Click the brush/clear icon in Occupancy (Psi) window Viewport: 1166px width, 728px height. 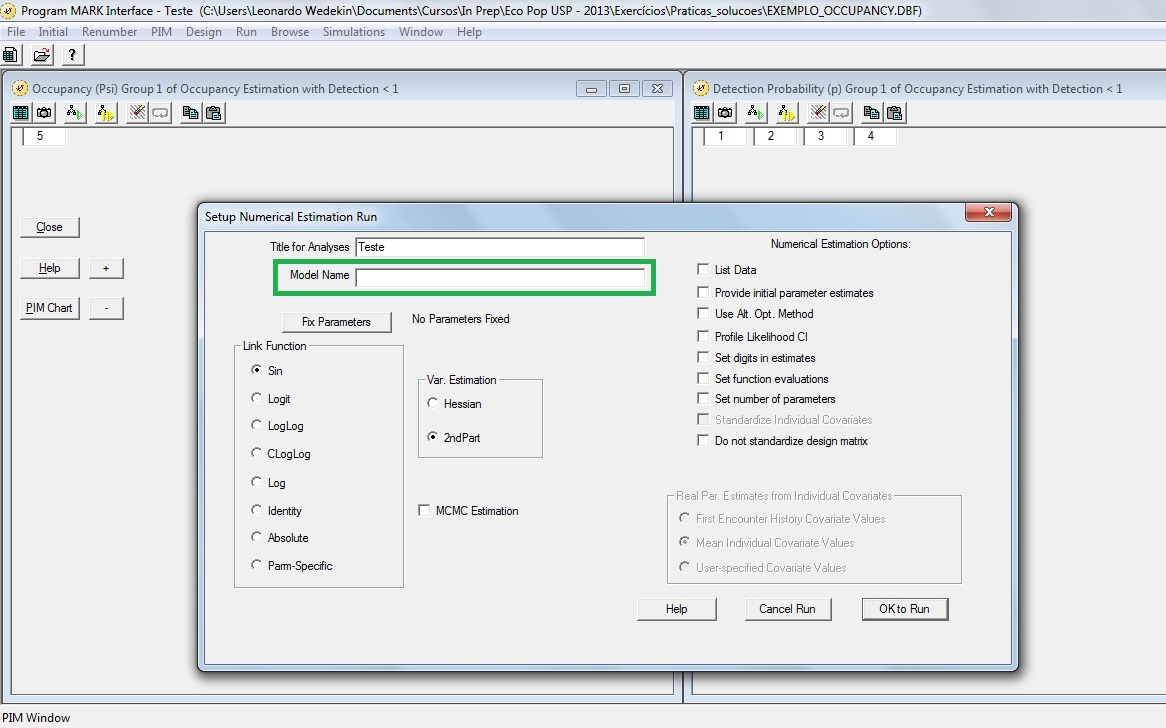click(137, 113)
